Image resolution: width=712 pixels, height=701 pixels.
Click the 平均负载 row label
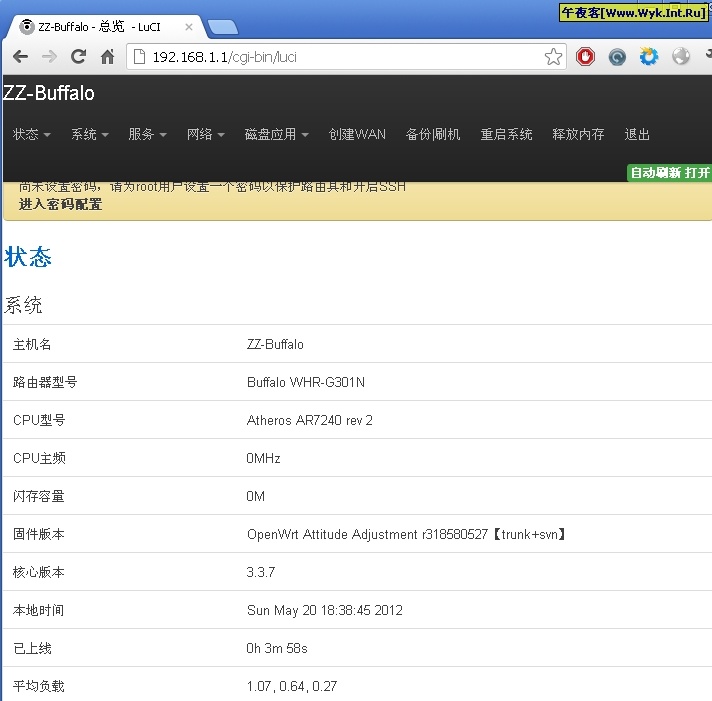39,686
